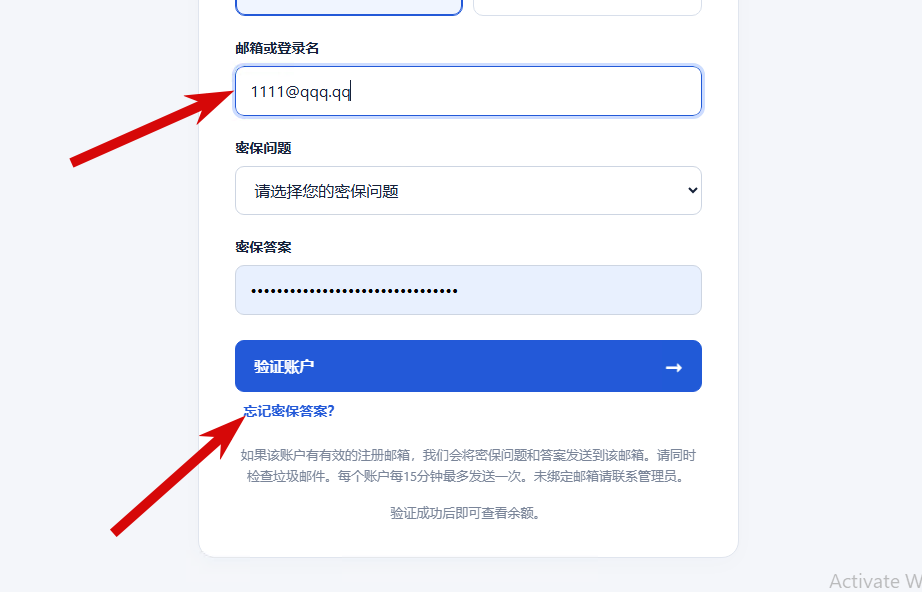Click the 密保问题 label
922x592 pixels.
click(263, 148)
